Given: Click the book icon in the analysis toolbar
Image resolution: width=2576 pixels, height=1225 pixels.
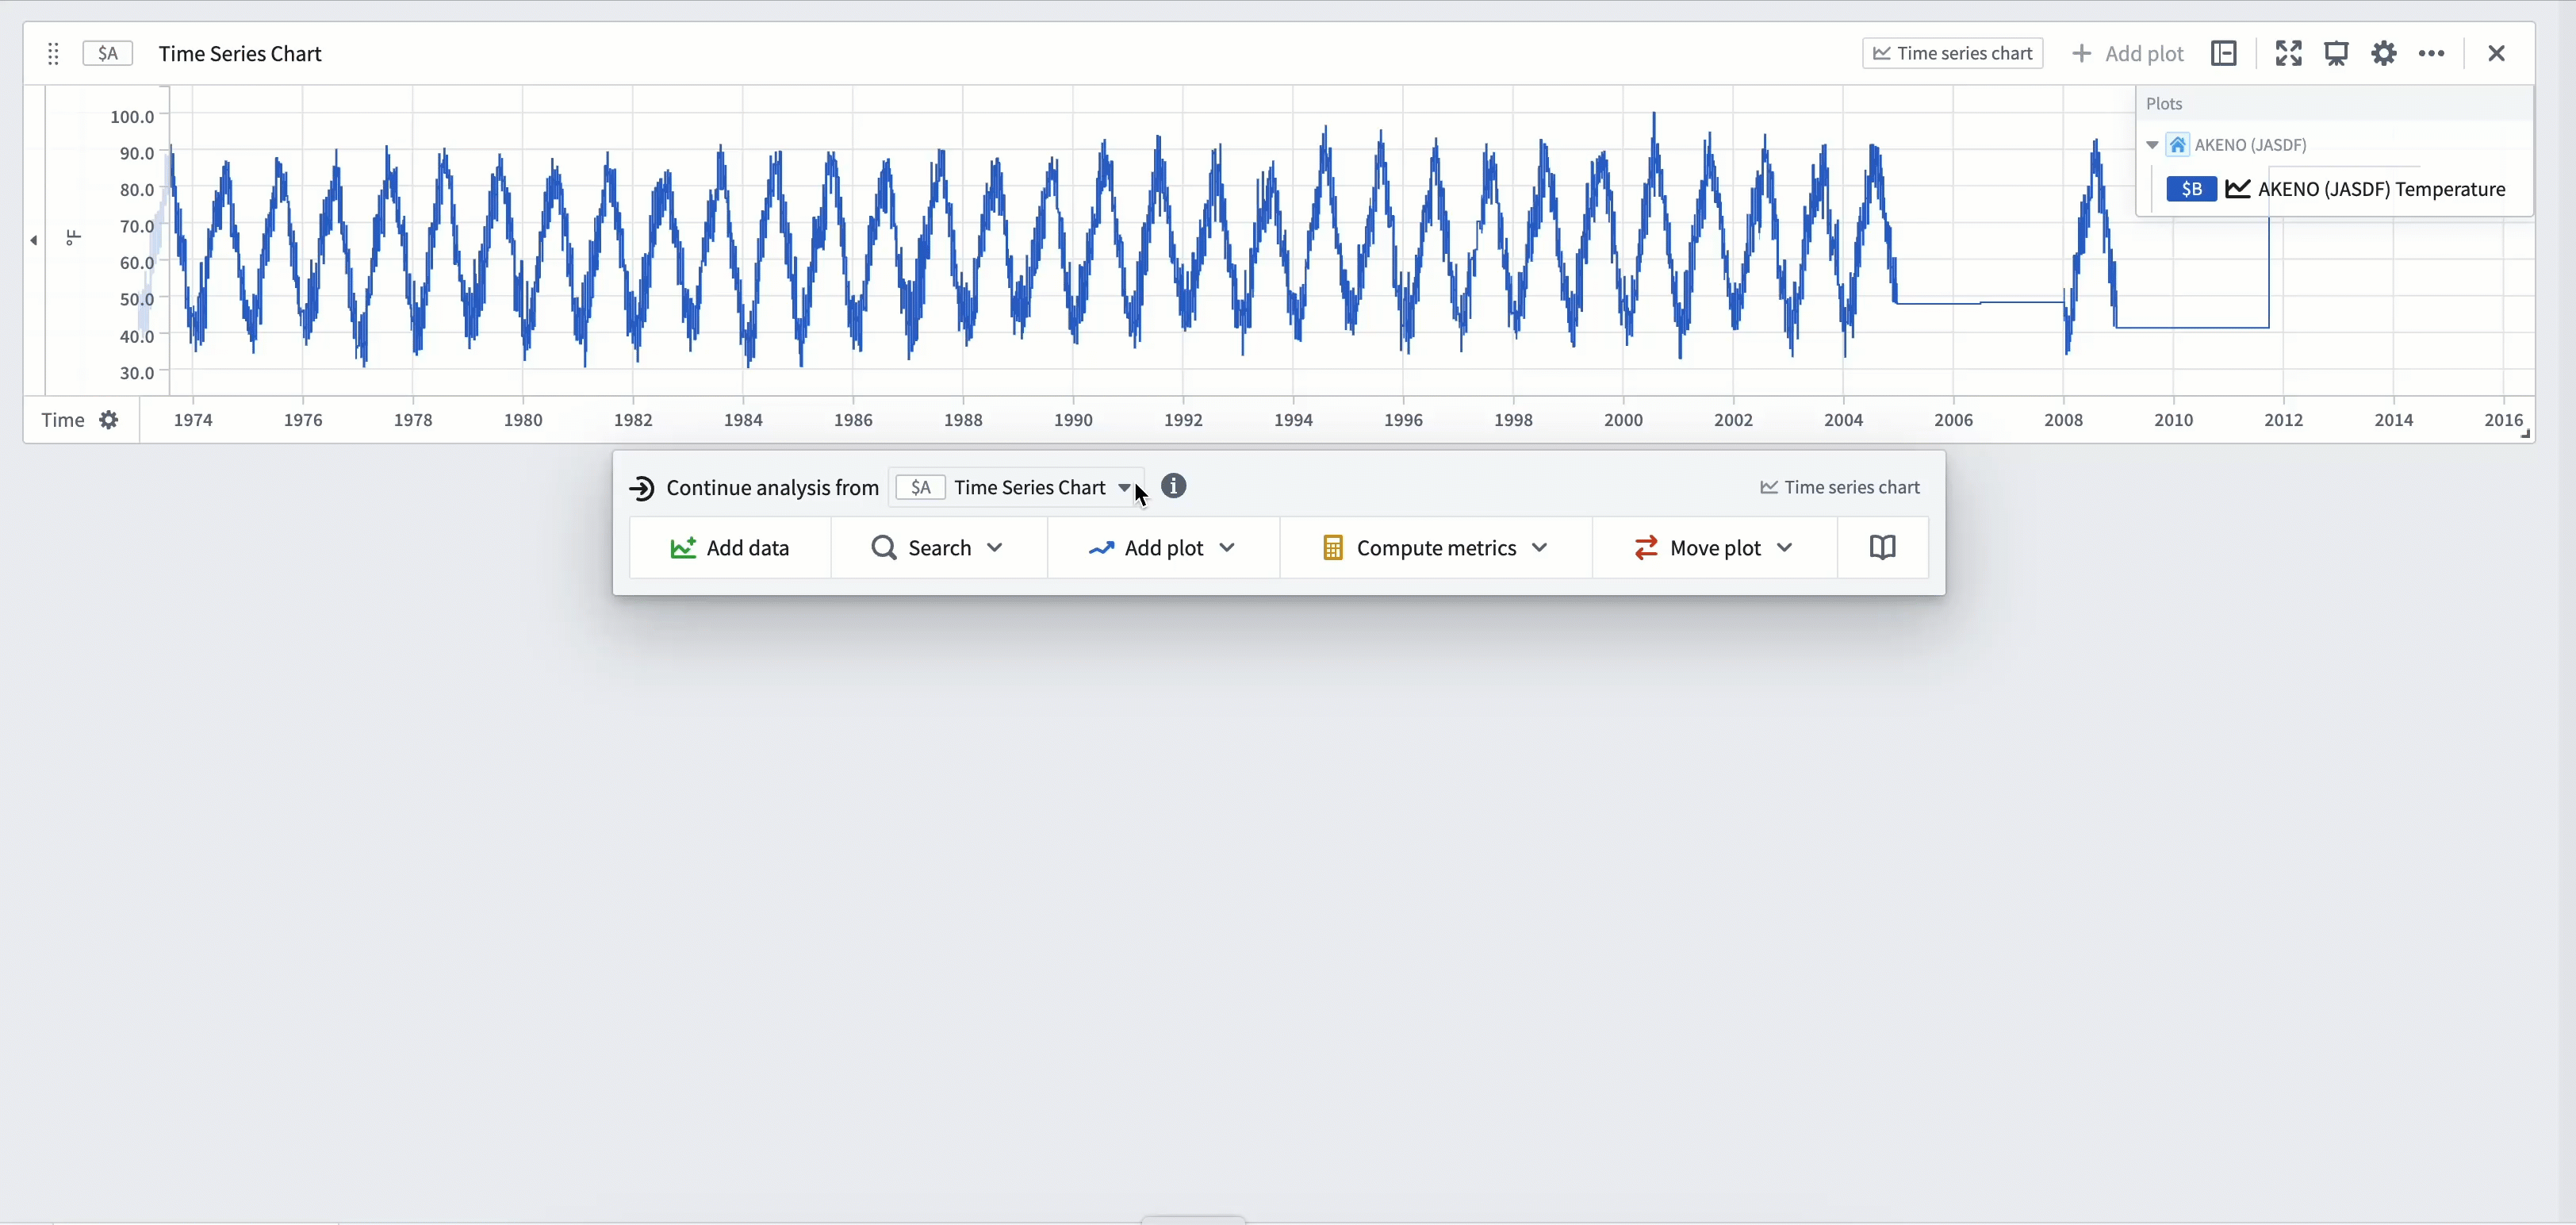Looking at the screenshot, I should (1883, 547).
